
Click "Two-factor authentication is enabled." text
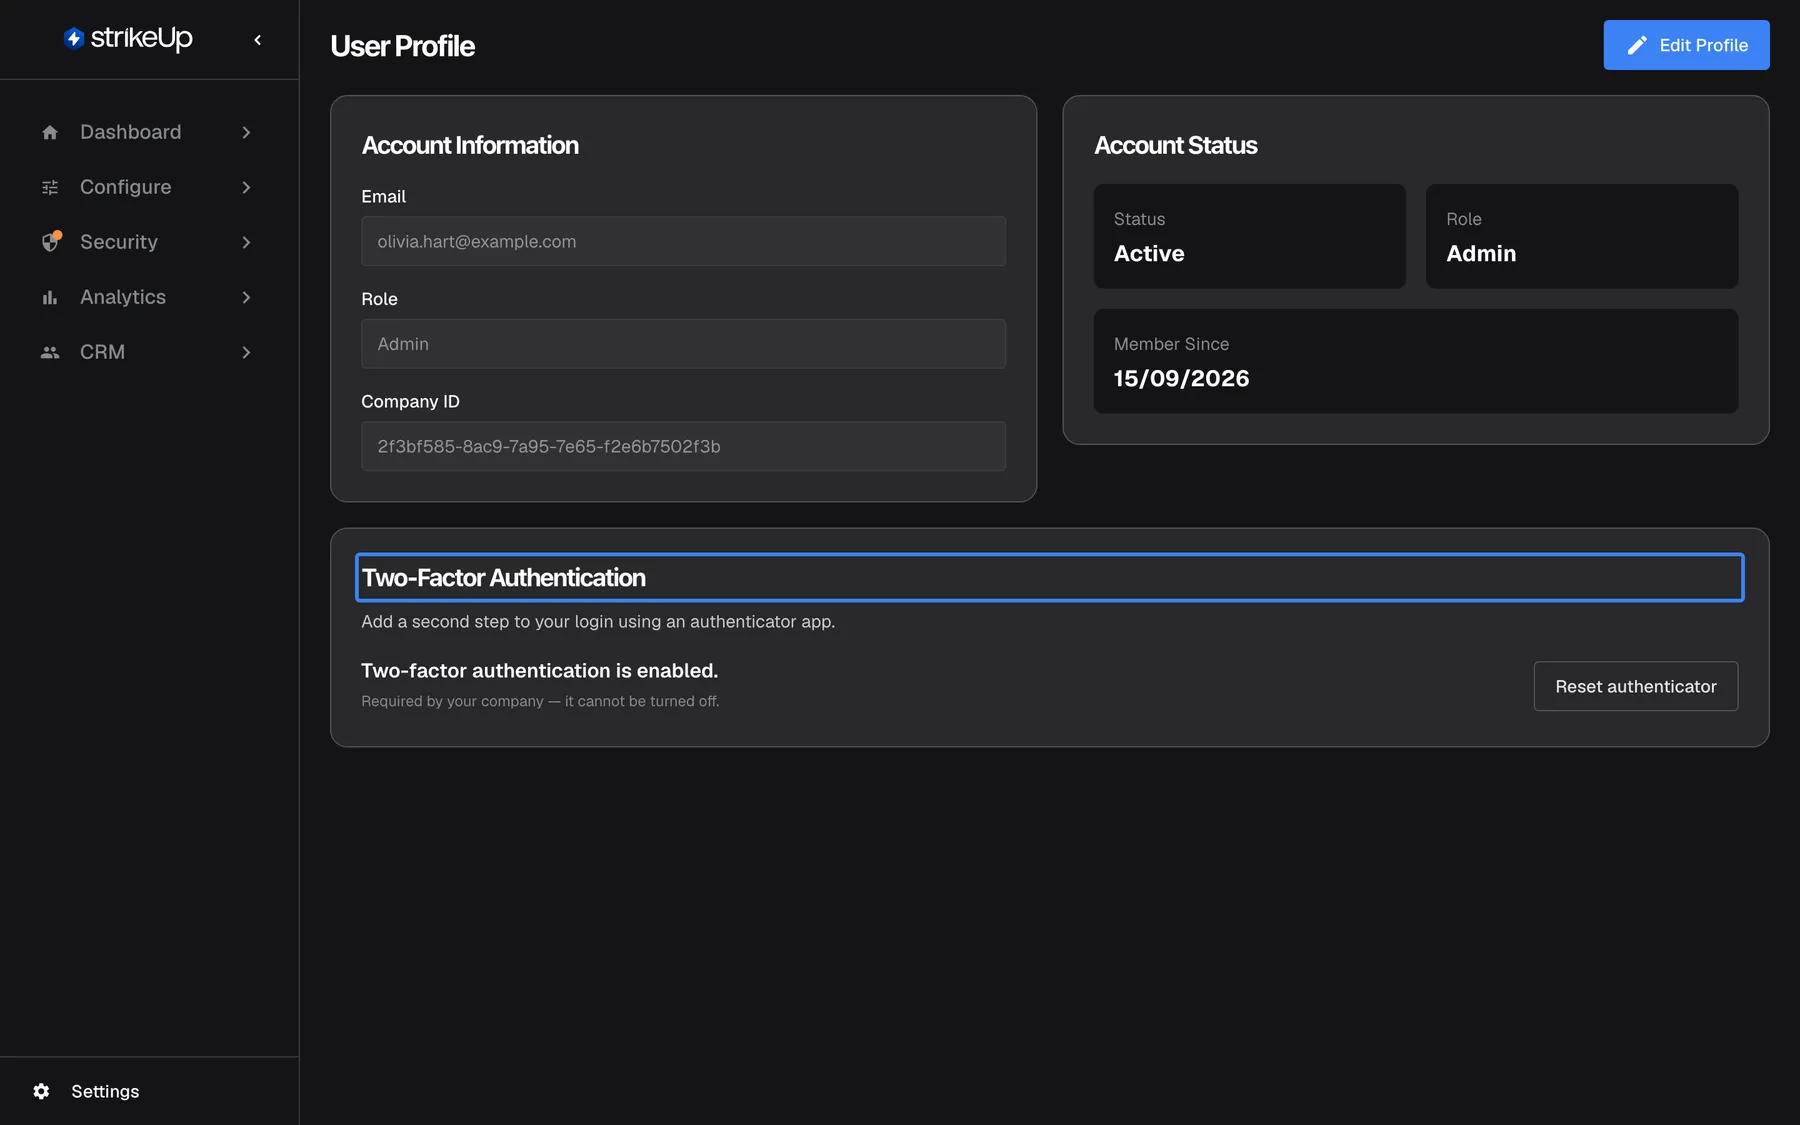(x=540, y=671)
